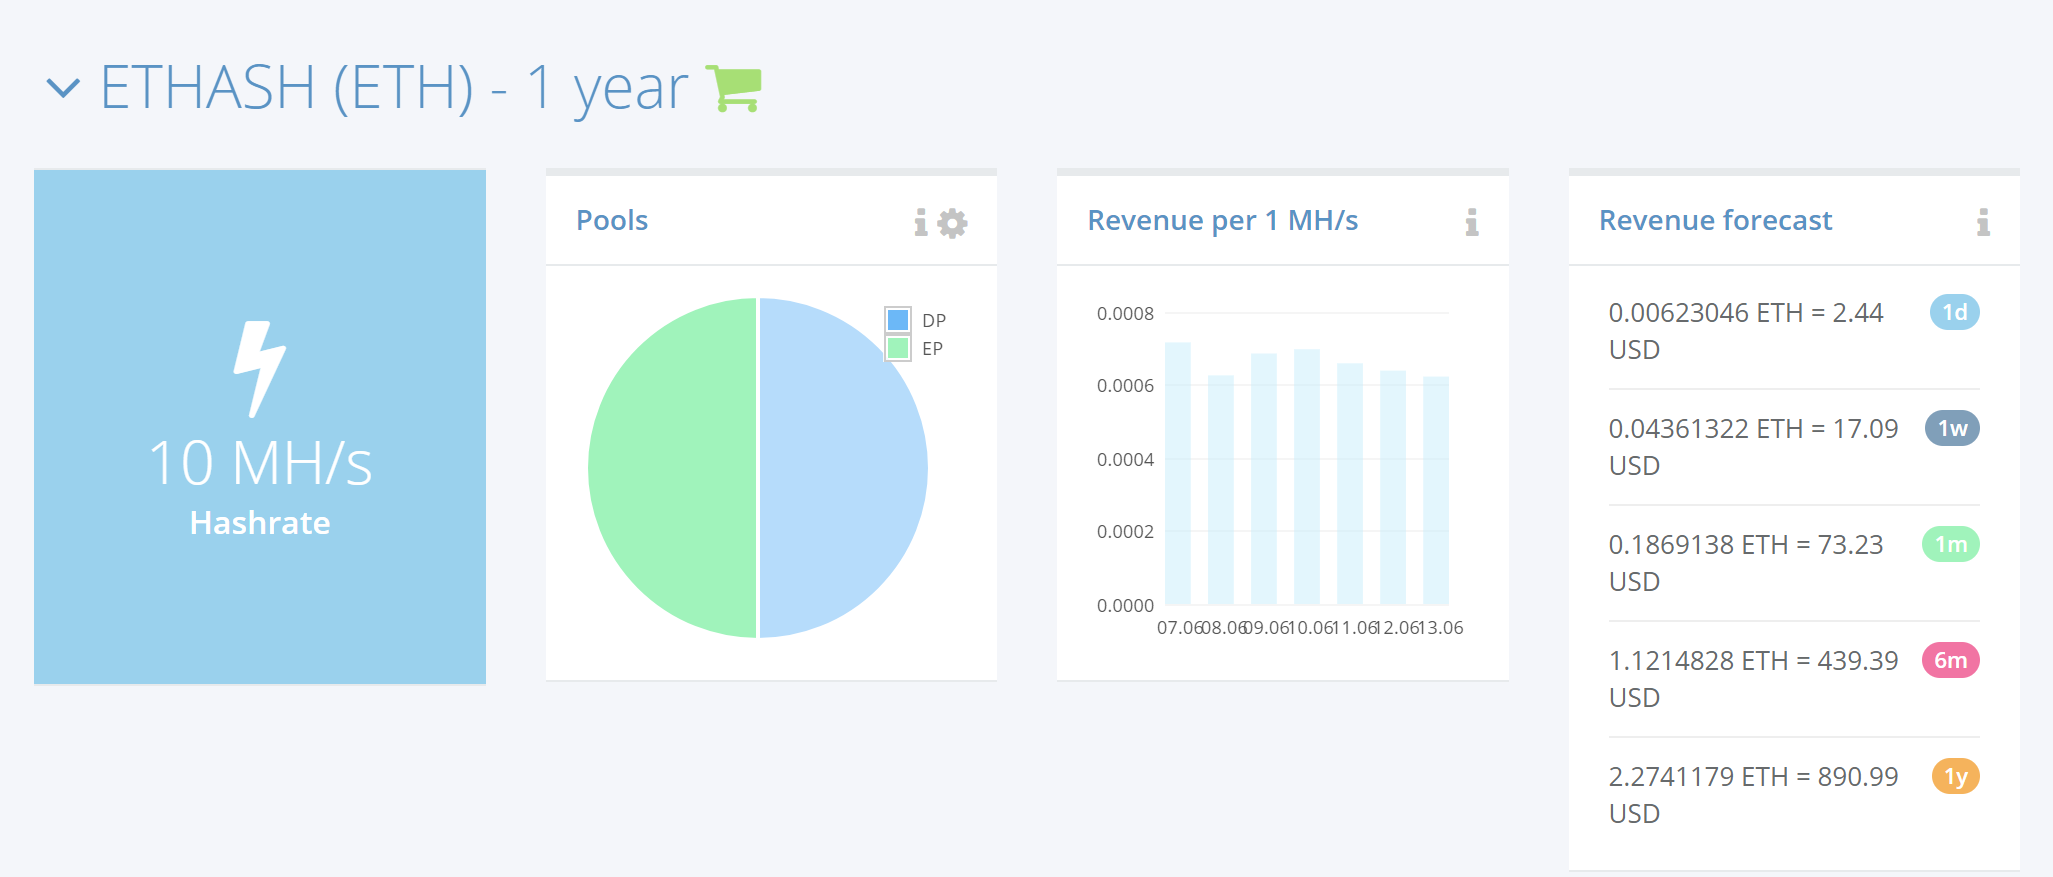Click the green shopping cart icon
Screen dimensions: 2053x877
(x=734, y=88)
